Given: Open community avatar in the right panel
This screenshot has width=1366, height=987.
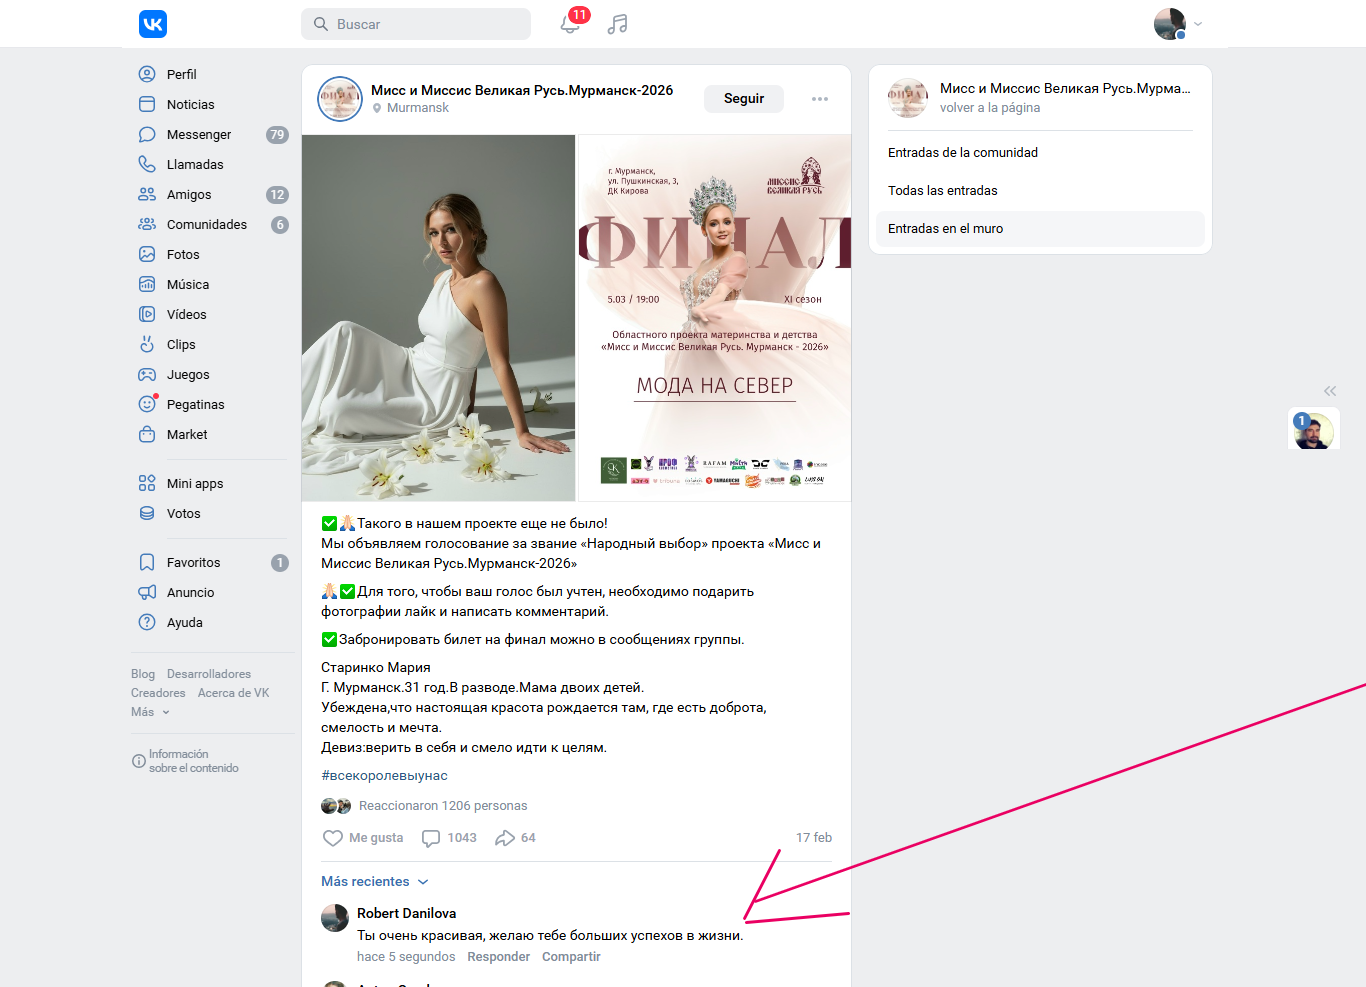Looking at the screenshot, I should pos(908,98).
